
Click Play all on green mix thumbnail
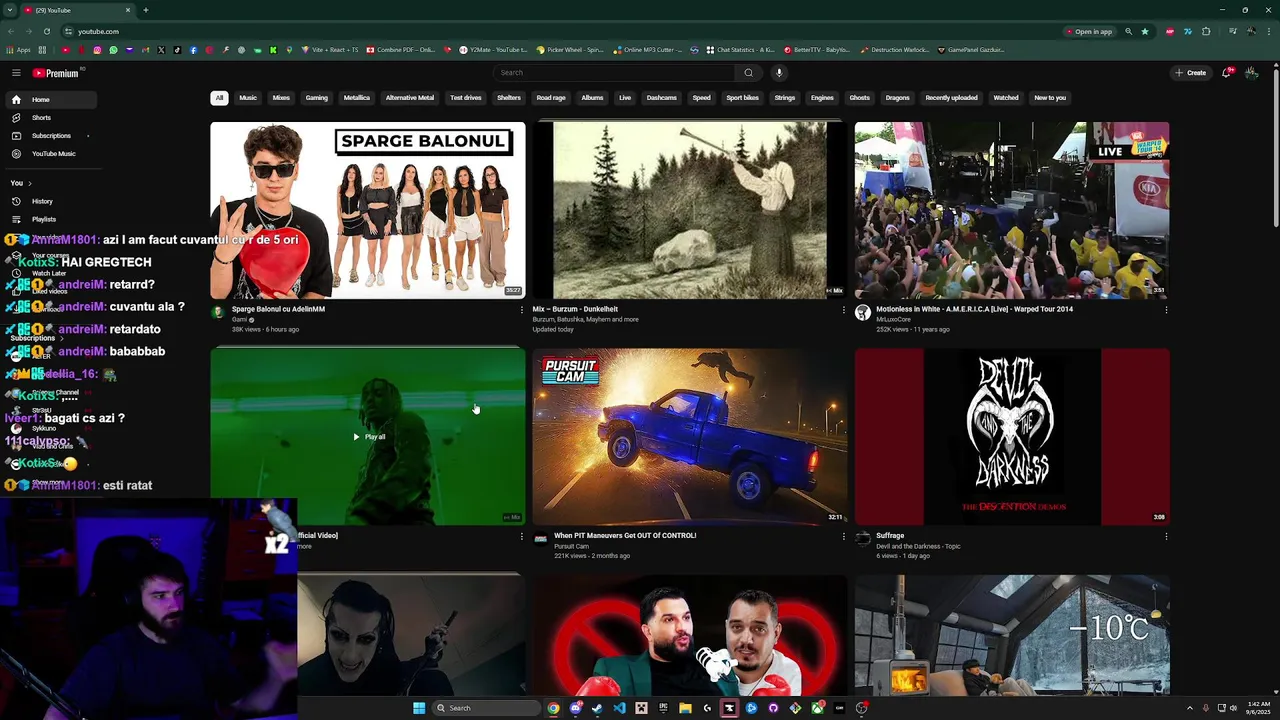coord(369,437)
